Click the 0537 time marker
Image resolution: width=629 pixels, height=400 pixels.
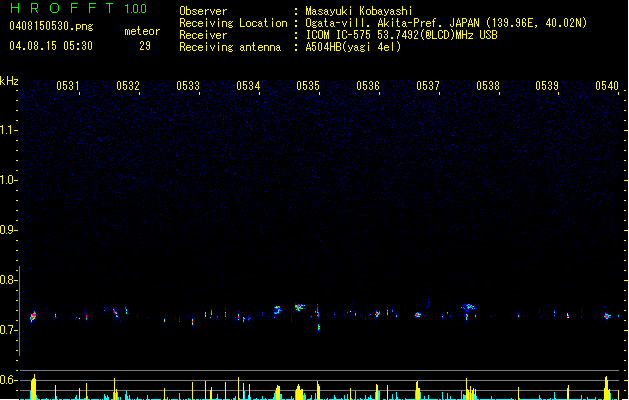click(428, 86)
